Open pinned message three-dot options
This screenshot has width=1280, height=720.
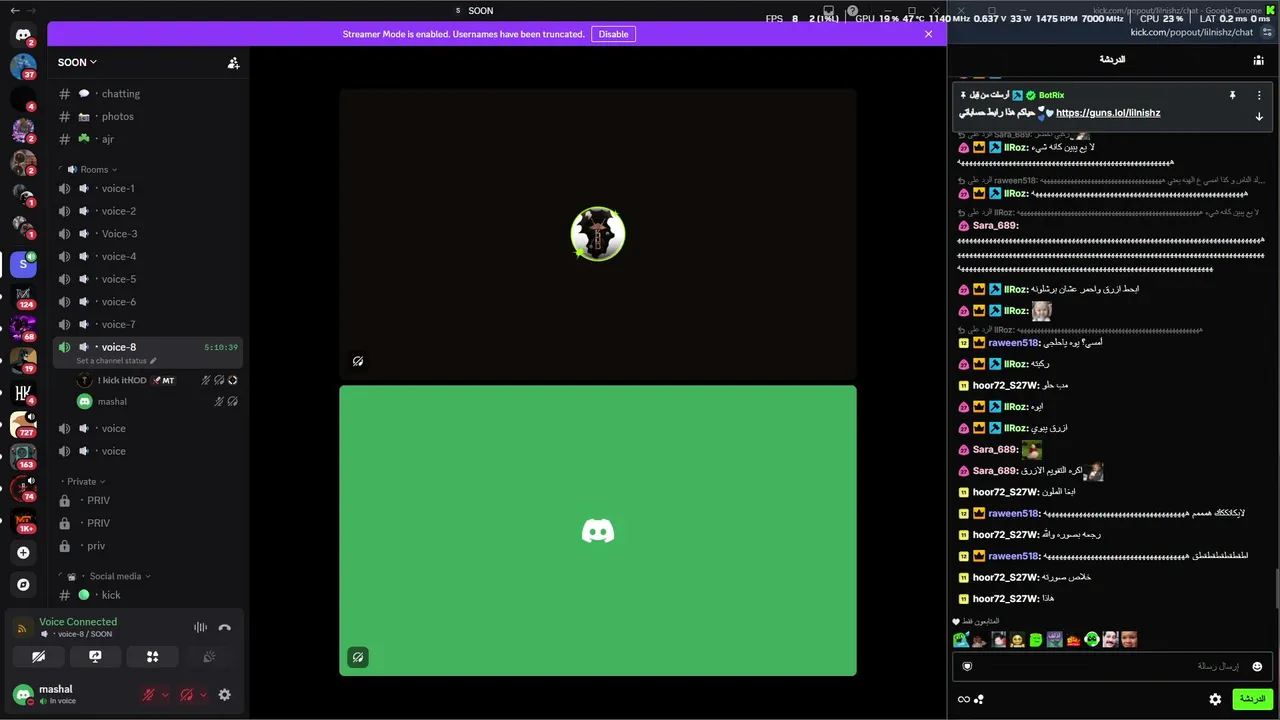point(1259,95)
